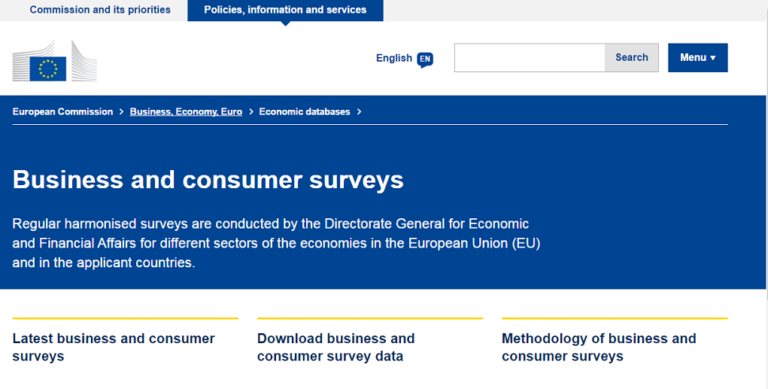Click the EN language speech-bubble icon

tap(425, 59)
